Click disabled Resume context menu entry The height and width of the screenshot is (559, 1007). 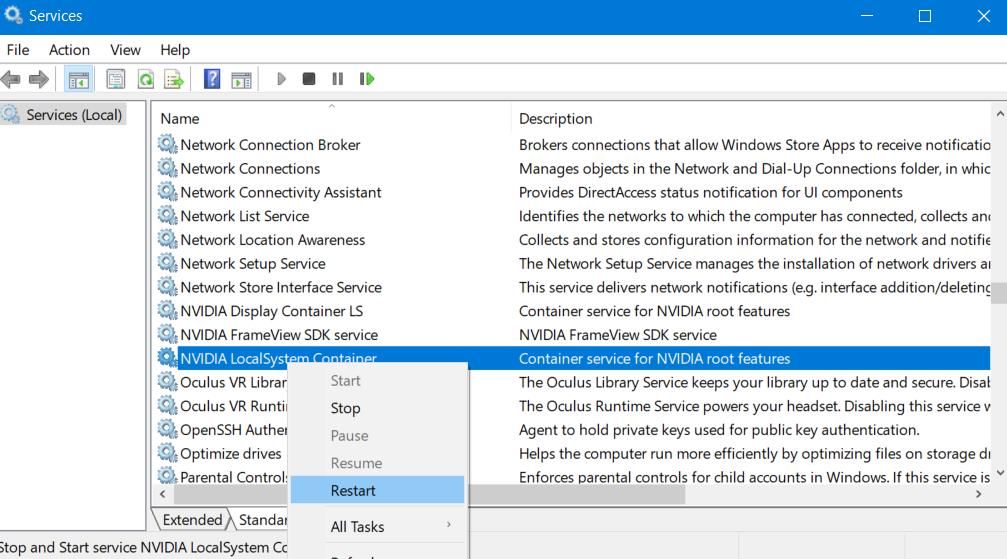[x=377, y=463]
